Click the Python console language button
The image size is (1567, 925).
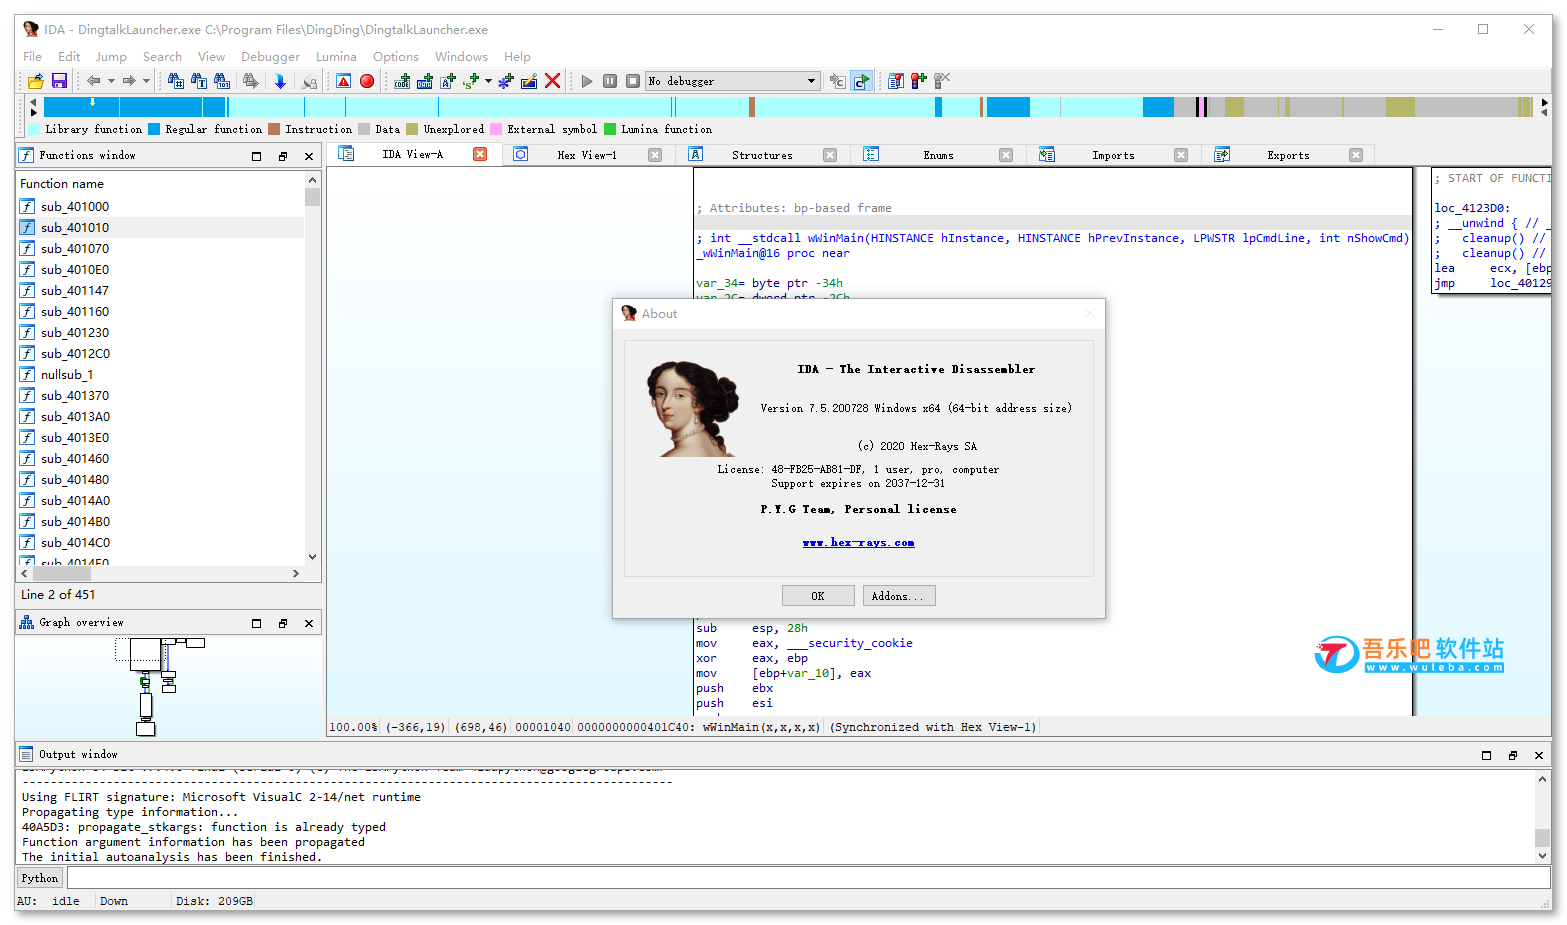pos(40,878)
